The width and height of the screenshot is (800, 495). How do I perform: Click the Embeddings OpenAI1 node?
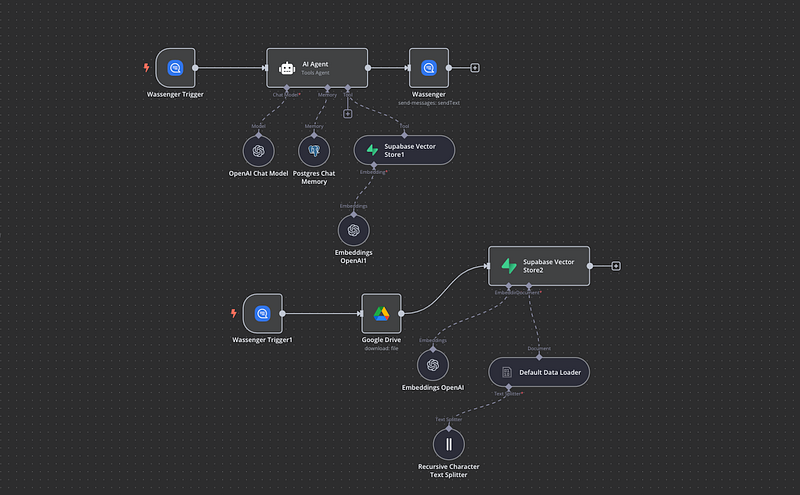click(x=353, y=230)
